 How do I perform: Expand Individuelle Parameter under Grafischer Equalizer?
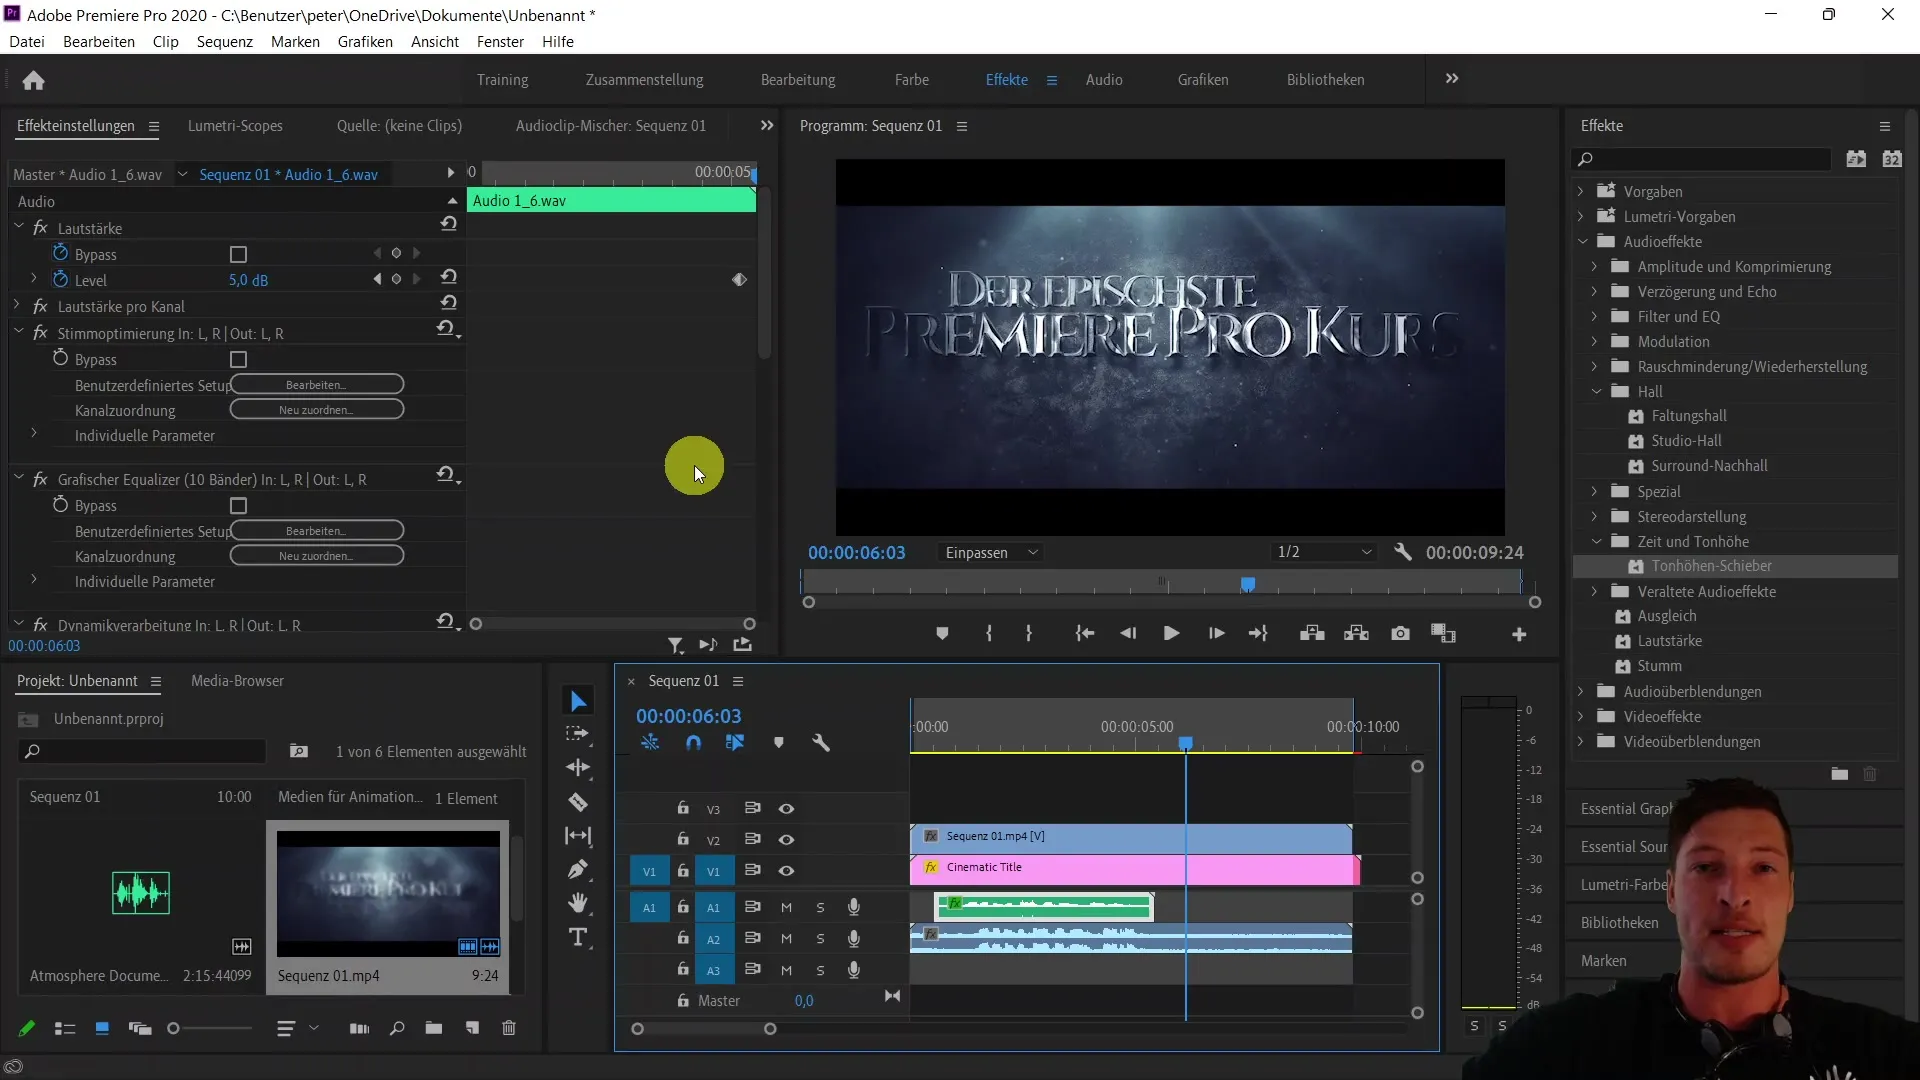(33, 582)
